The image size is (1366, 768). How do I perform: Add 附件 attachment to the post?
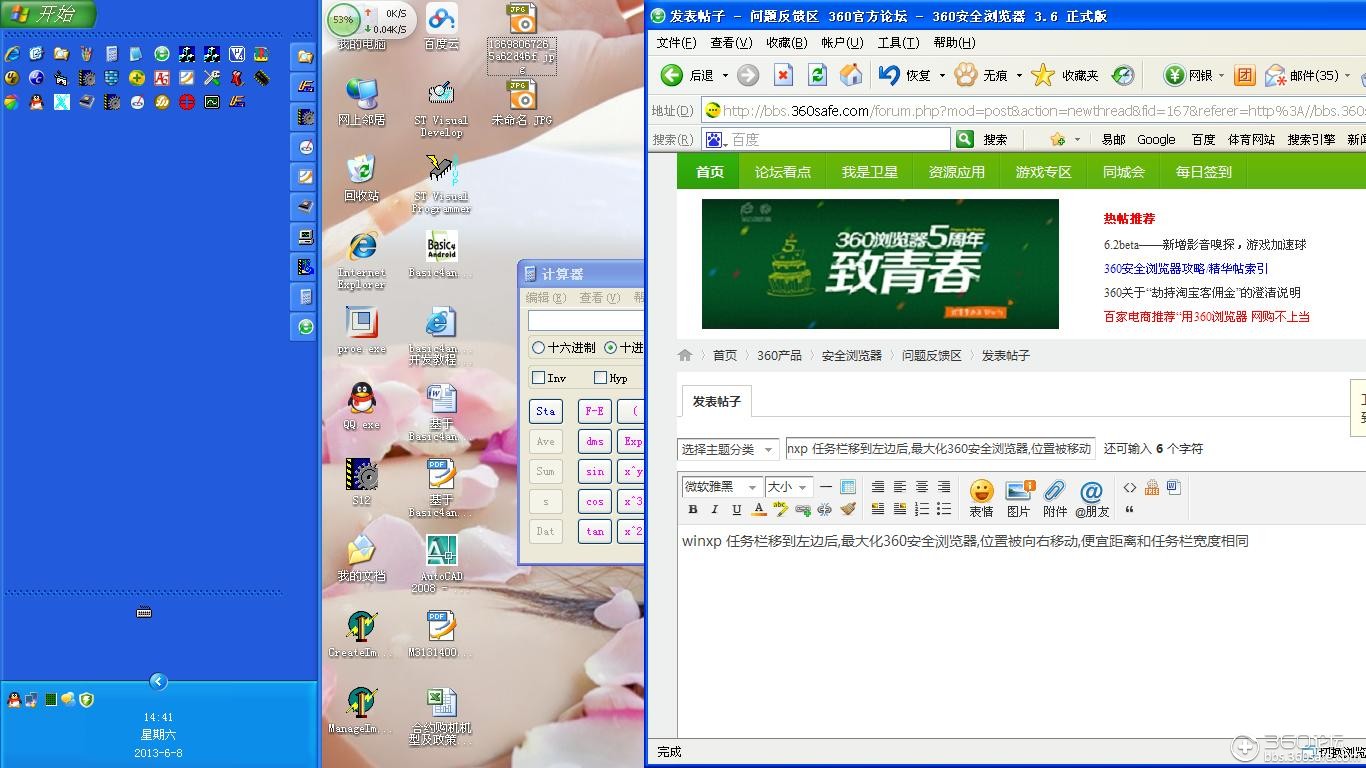point(1055,497)
